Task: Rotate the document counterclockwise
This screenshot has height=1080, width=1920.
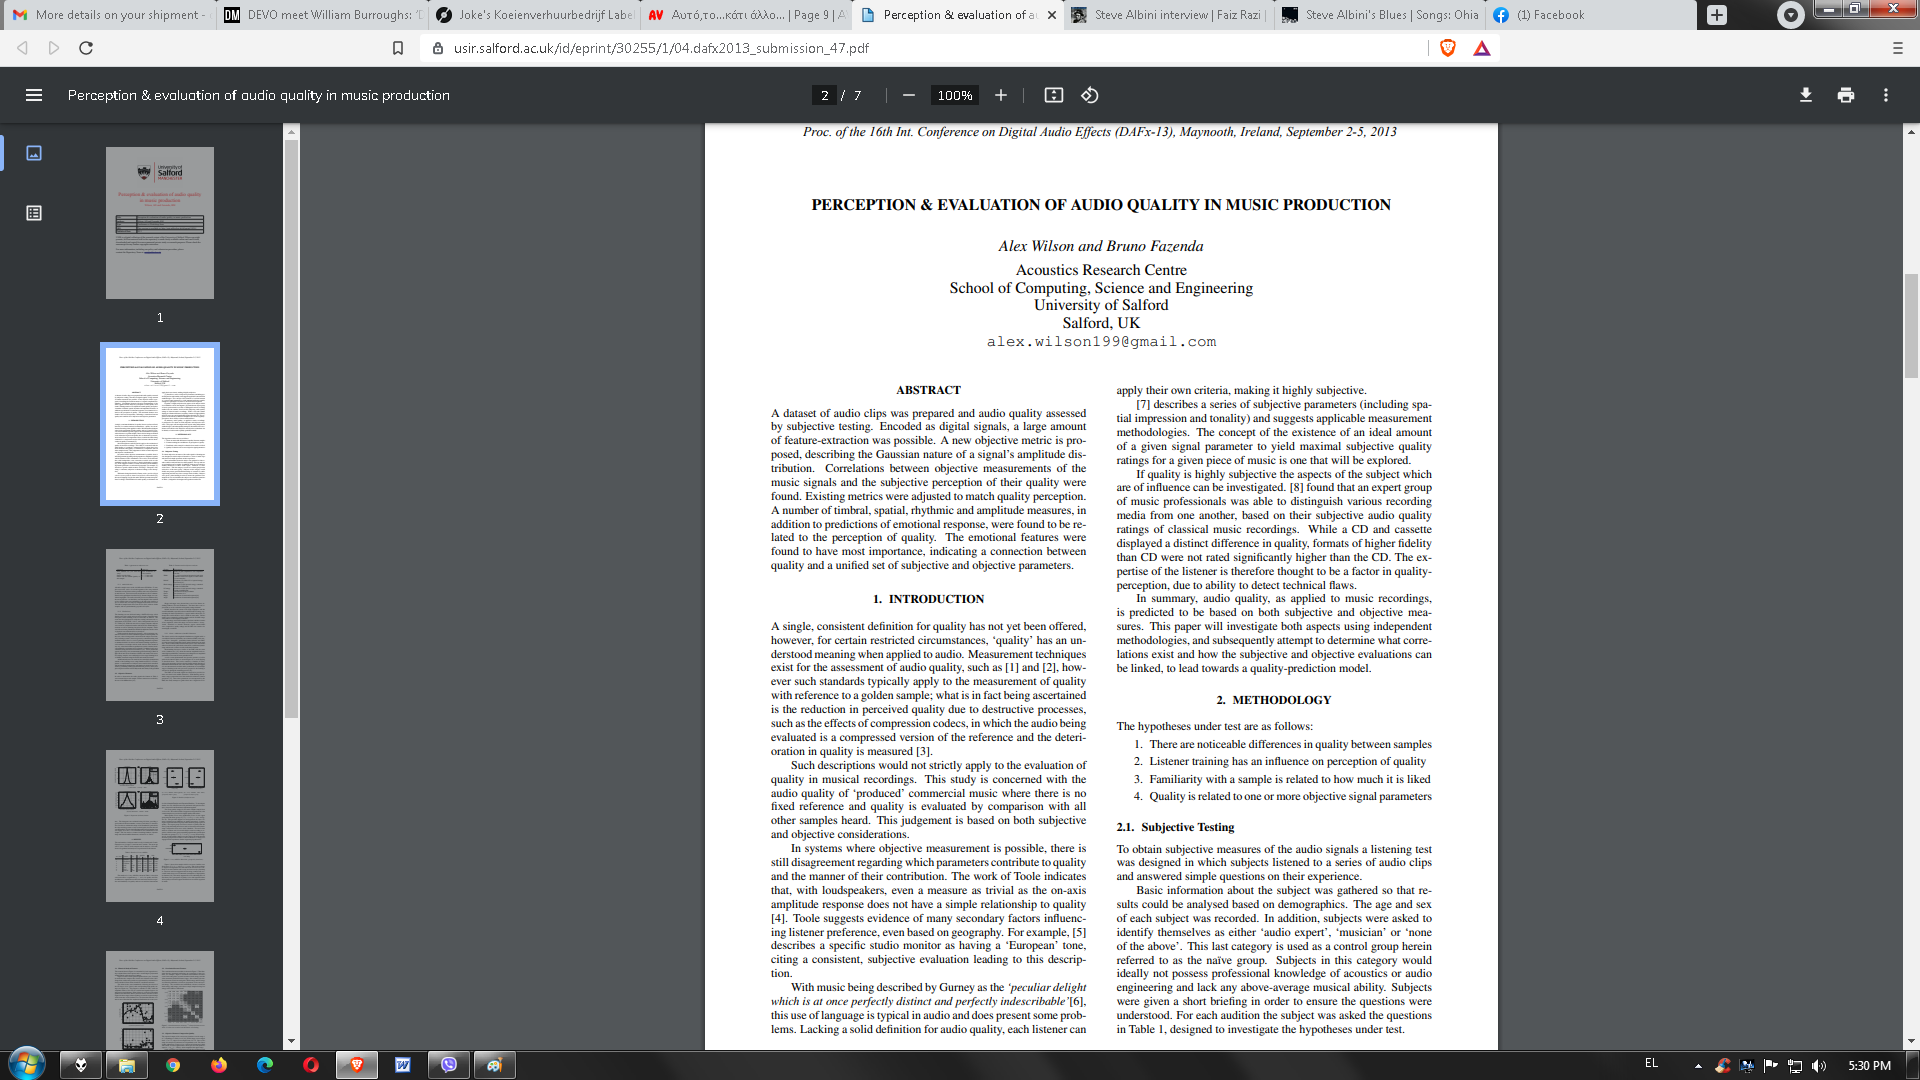Action: coord(1090,95)
